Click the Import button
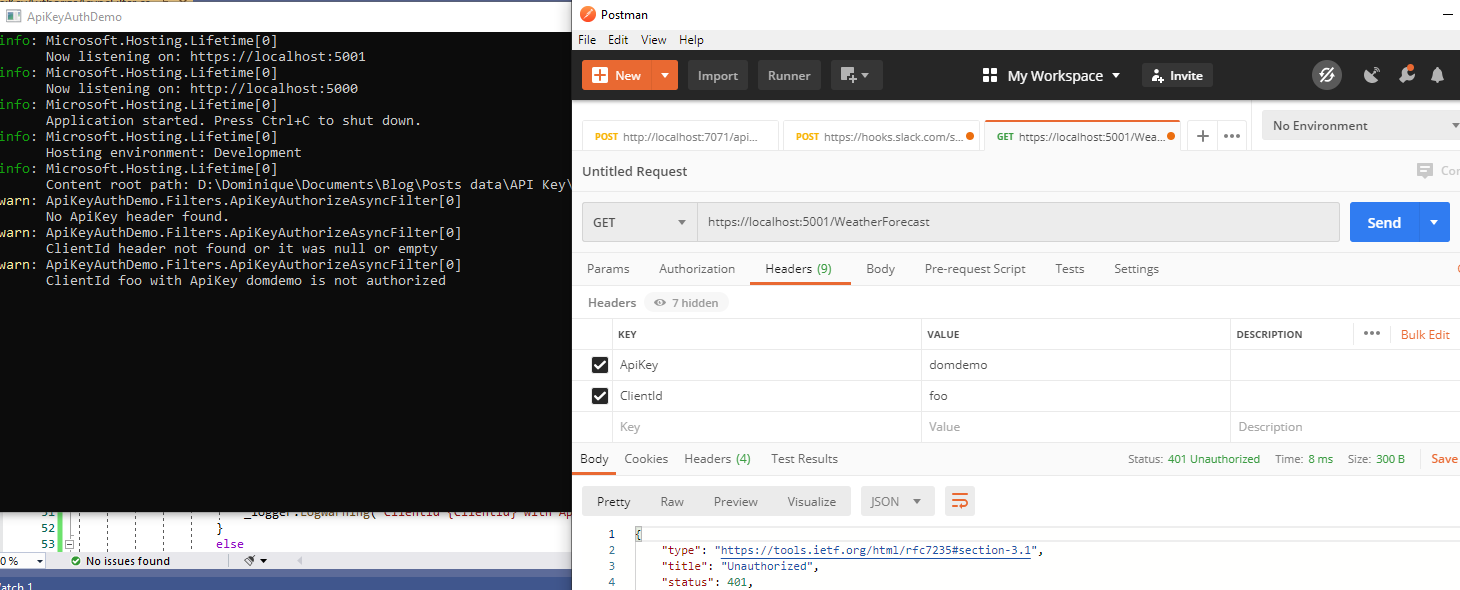The height and width of the screenshot is (590, 1460). click(x=718, y=75)
